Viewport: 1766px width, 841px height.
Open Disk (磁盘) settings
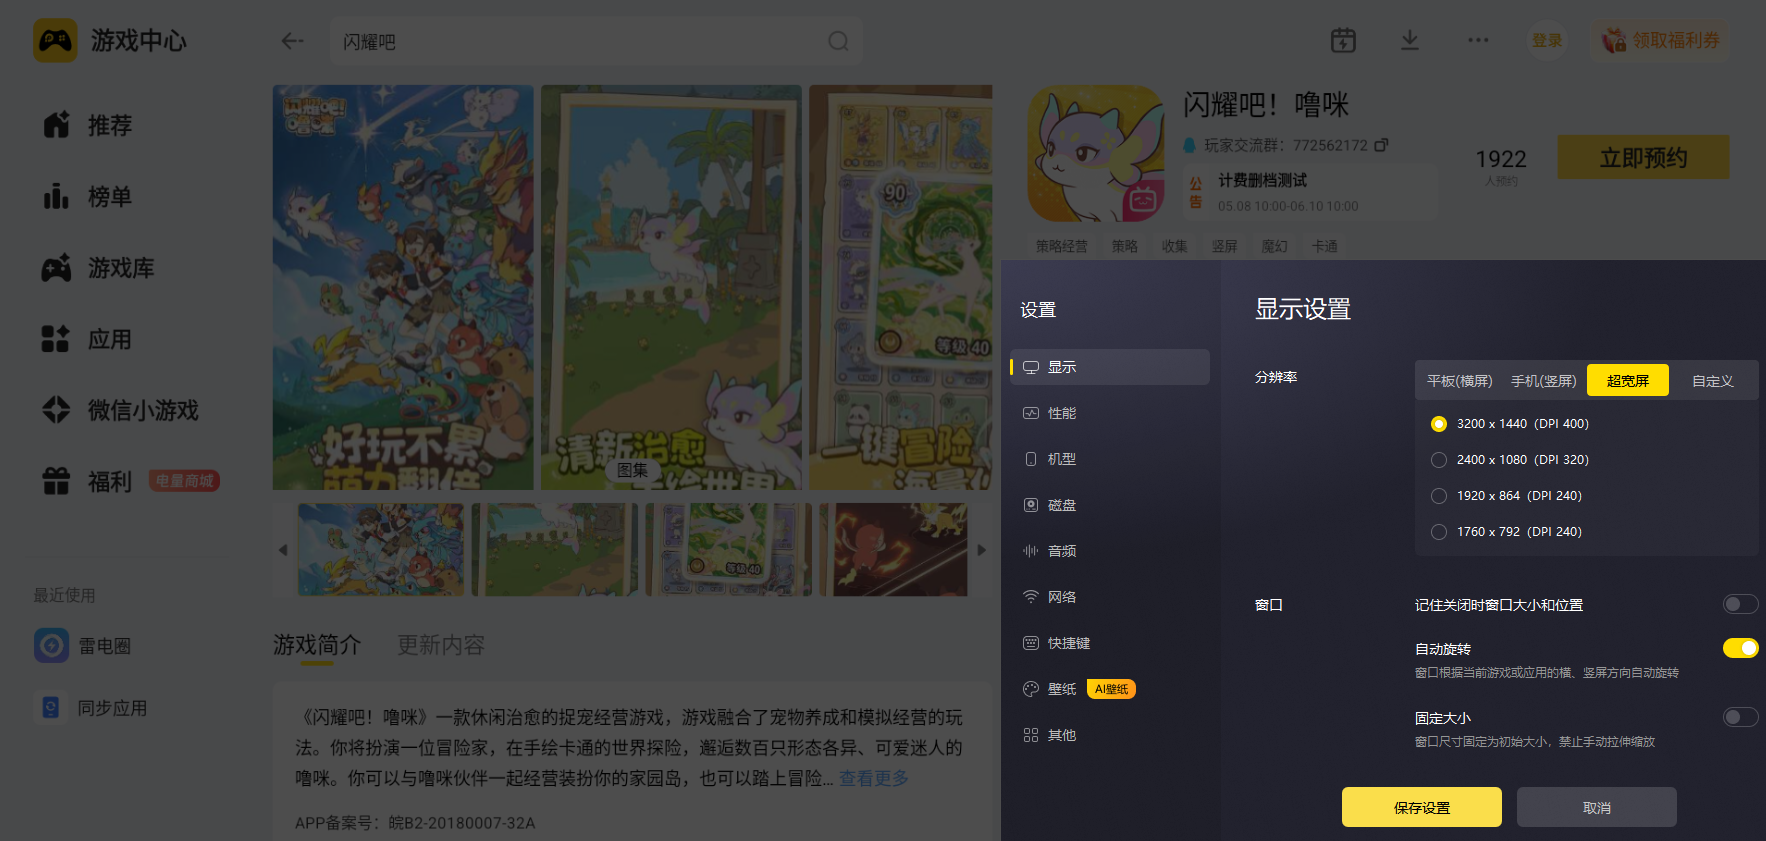1110,505
